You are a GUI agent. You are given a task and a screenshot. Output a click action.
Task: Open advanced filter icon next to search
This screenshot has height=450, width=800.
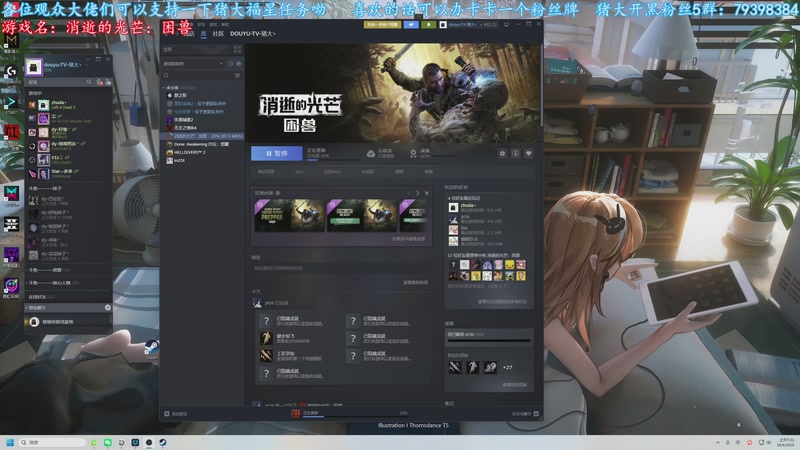237,76
